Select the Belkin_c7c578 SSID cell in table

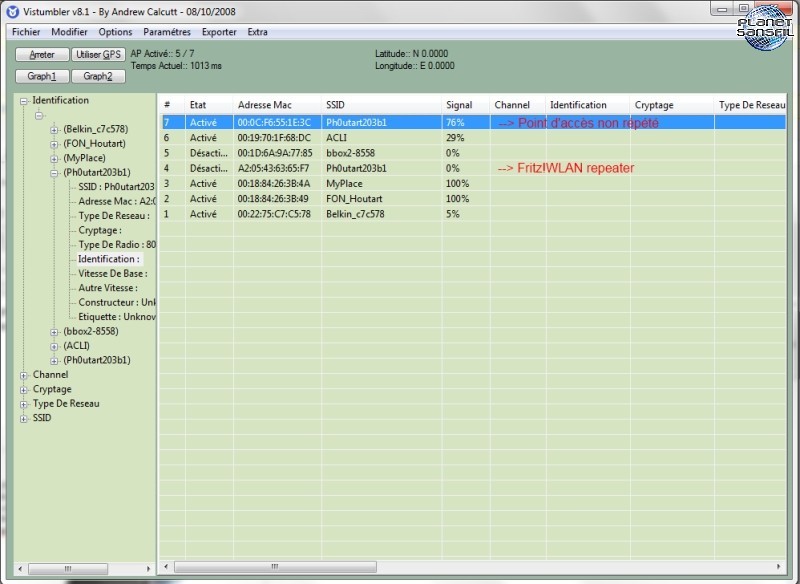tap(355, 214)
